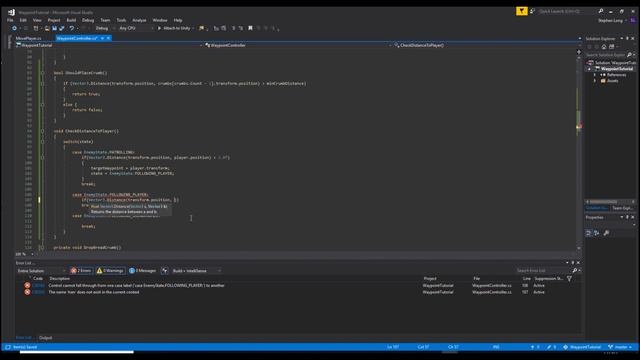Click the Solution Explorer Home icon
The width and height of the screenshot is (640, 360).
point(604,47)
